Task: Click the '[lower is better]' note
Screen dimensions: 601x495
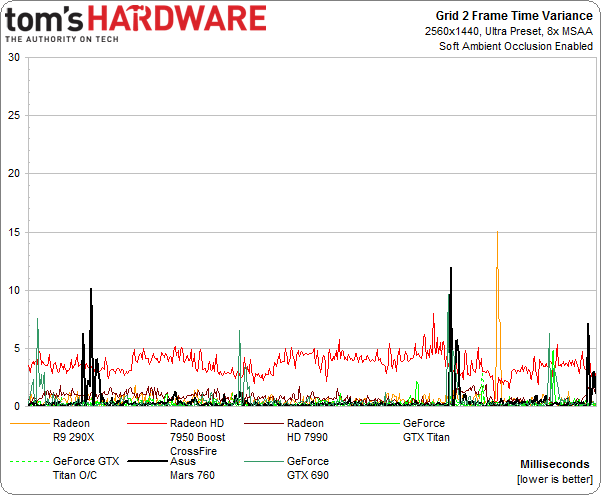Action: pos(555,479)
